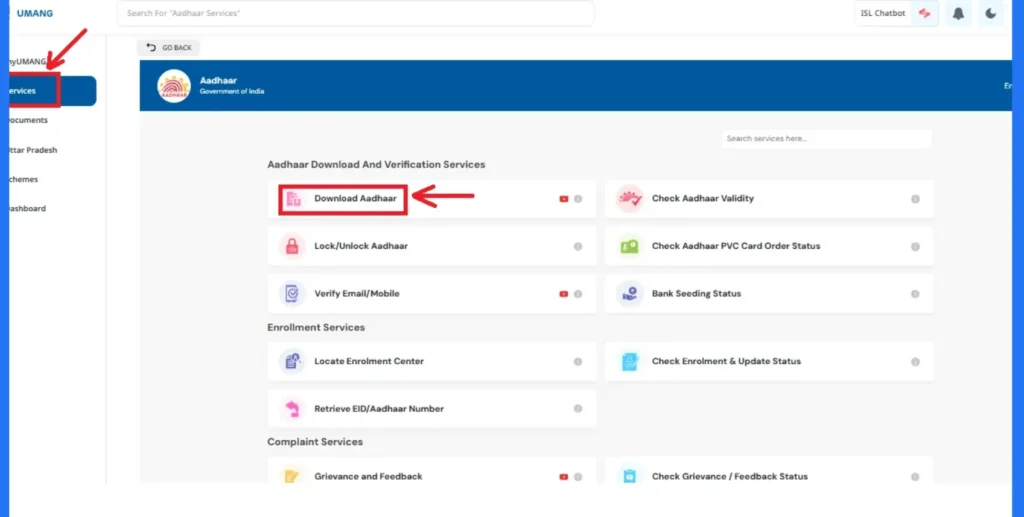Play the Verify Email/Mobile video icon
Screen dimensions: 1024x517
[564, 294]
